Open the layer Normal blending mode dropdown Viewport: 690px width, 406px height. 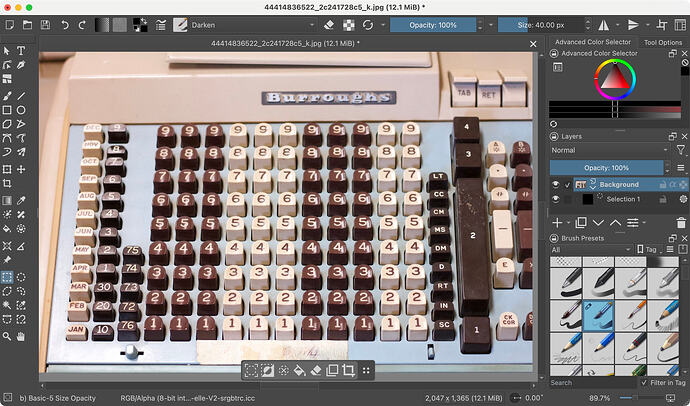coord(609,150)
